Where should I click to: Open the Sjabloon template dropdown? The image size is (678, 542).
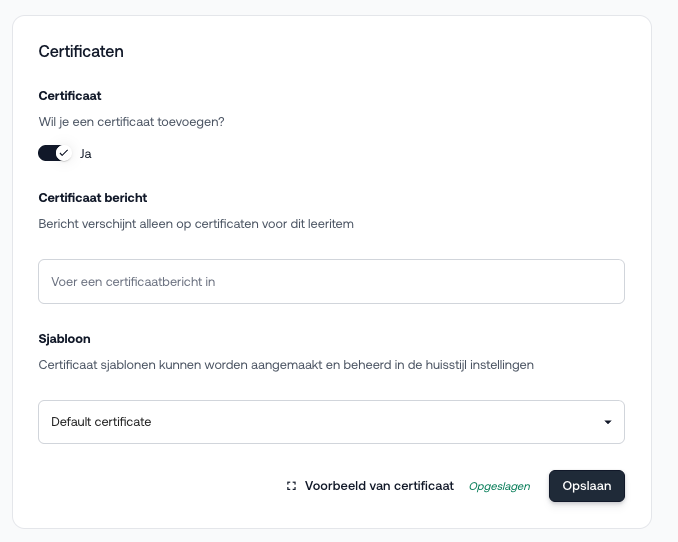[331, 422]
